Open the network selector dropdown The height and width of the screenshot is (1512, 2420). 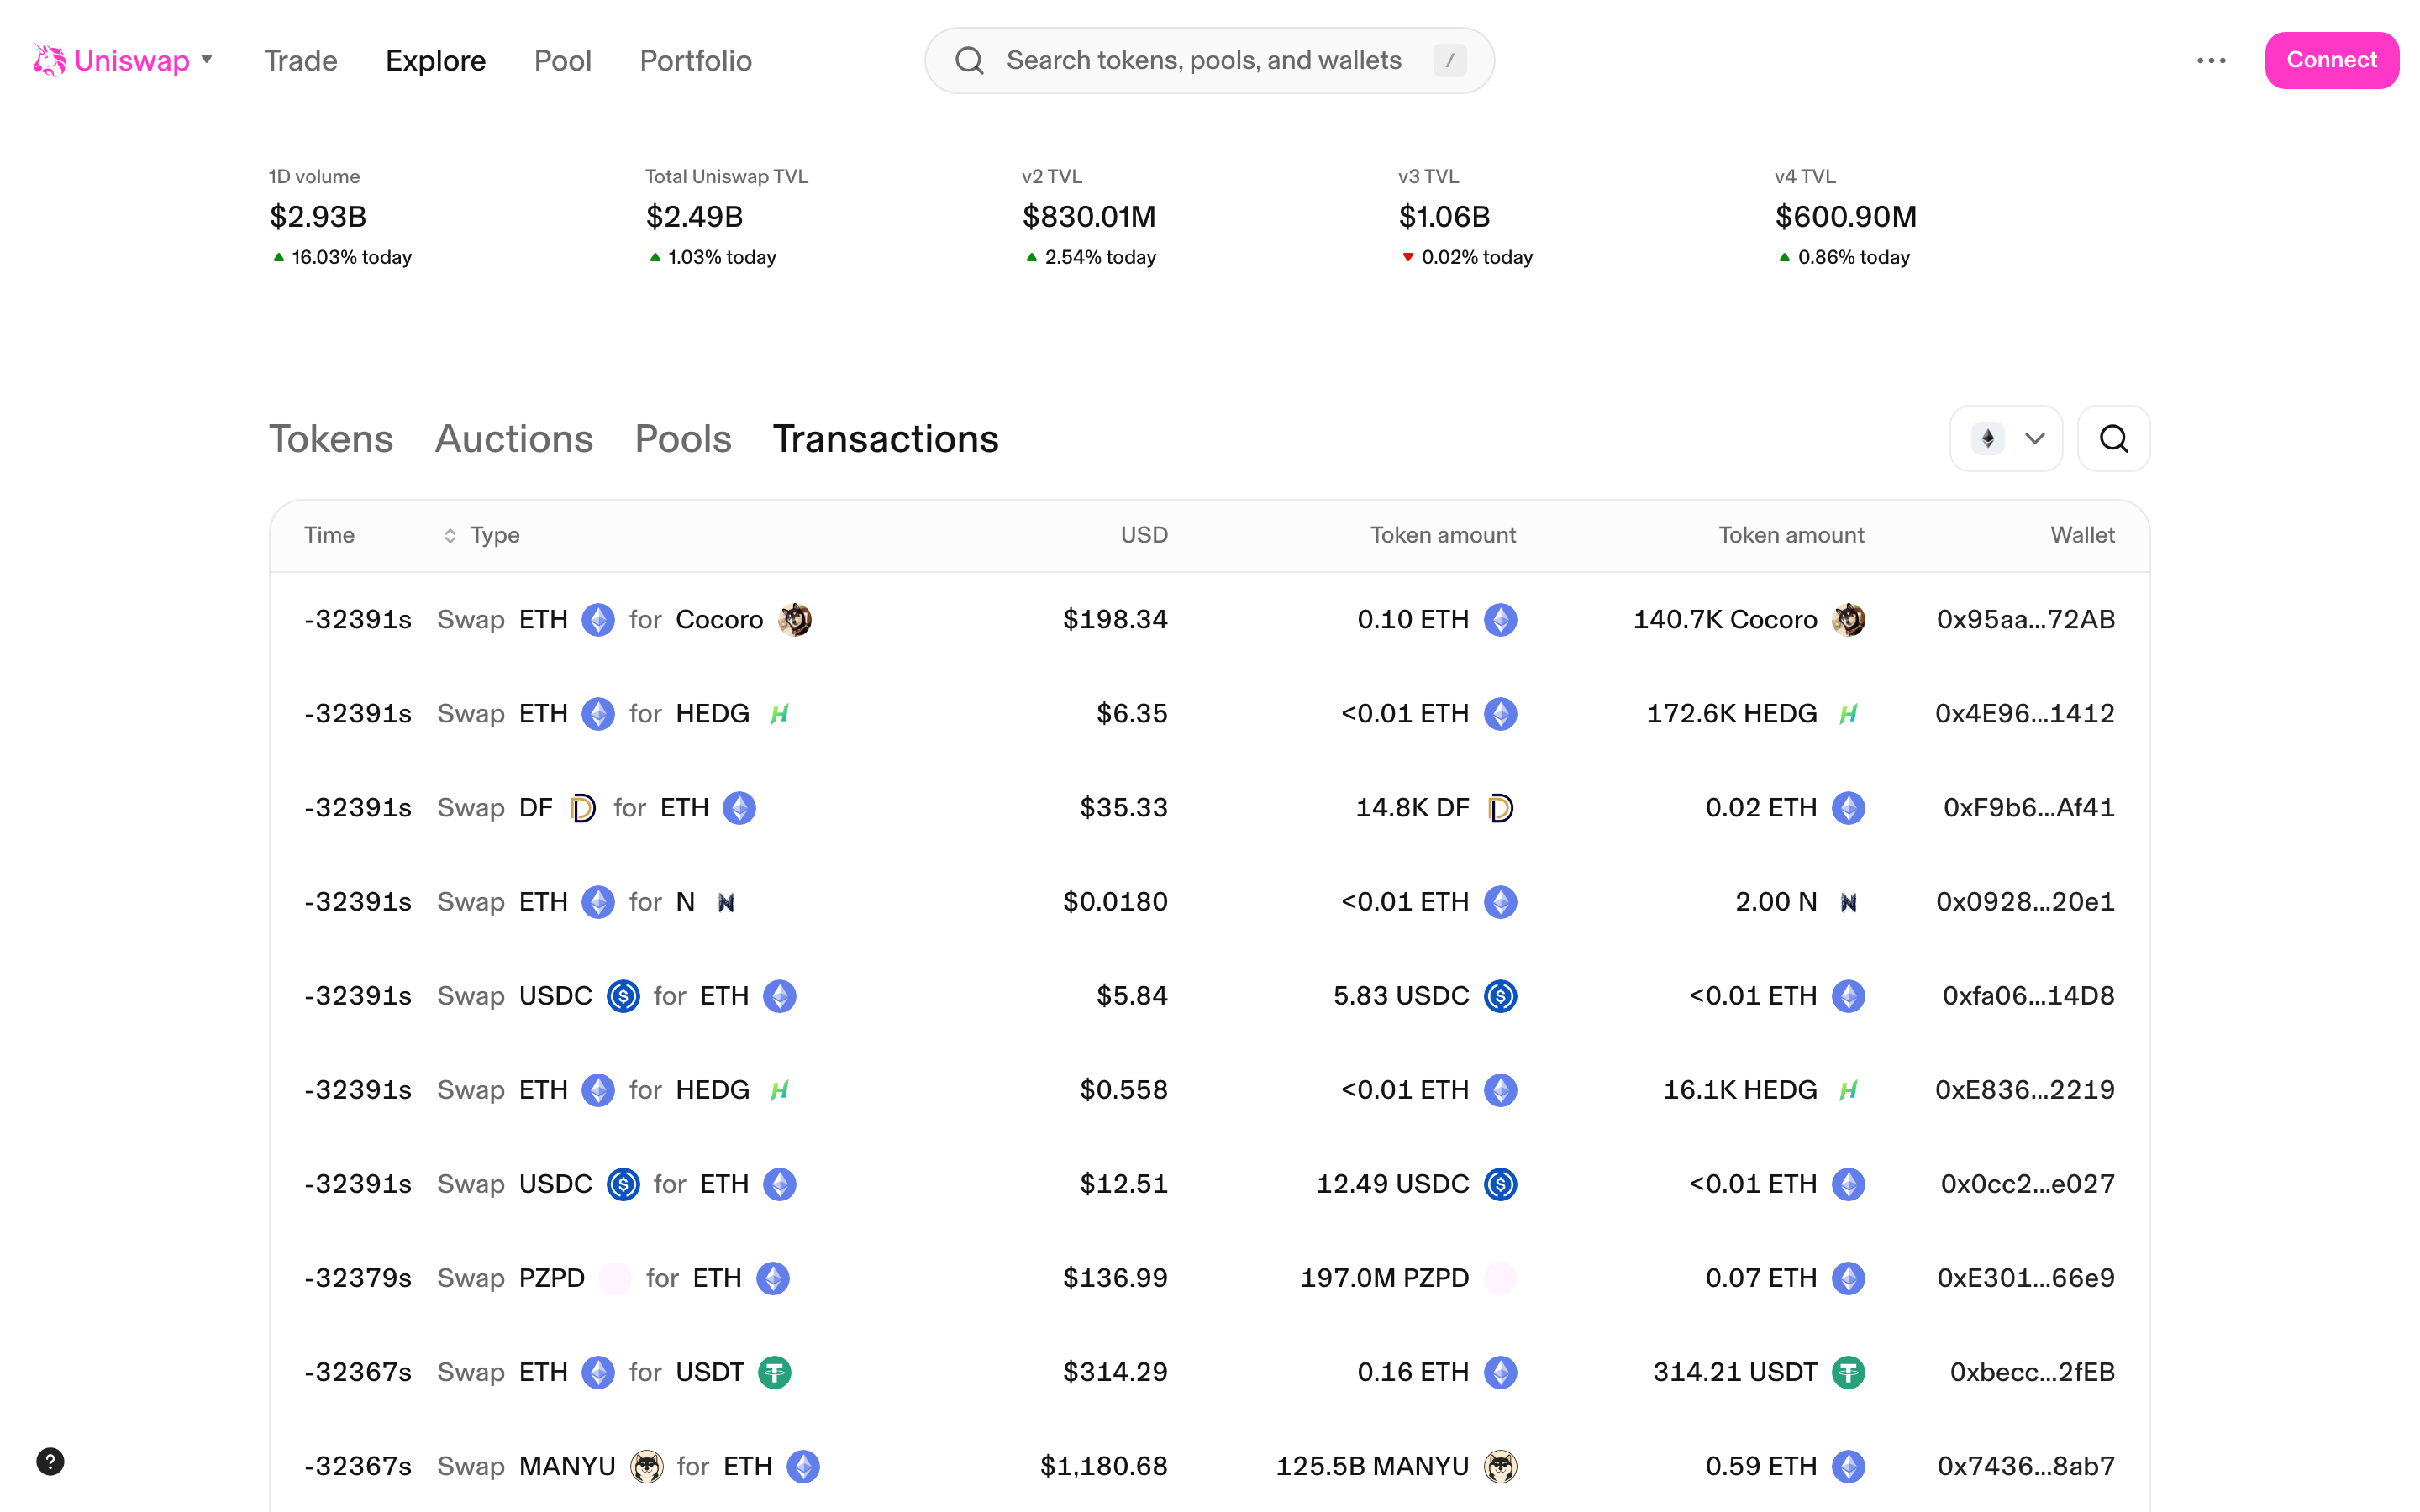point(2005,438)
